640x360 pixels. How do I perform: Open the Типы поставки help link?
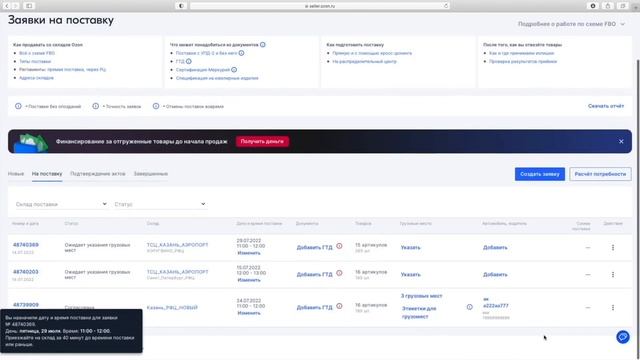(35, 61)
